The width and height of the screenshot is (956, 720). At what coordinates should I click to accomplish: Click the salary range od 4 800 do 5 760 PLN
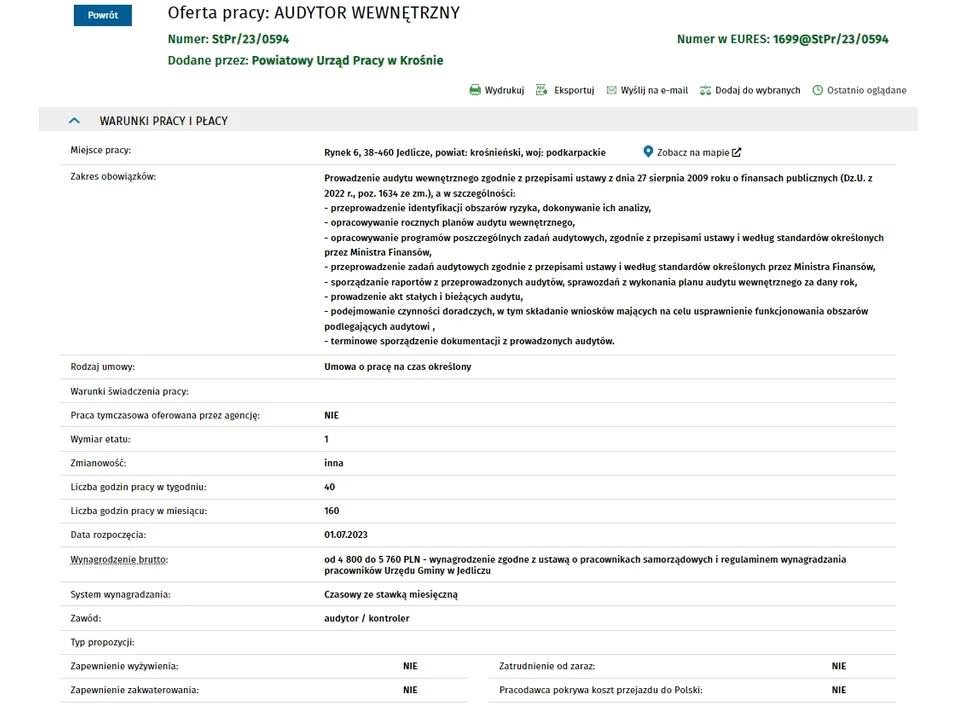[372, 559]
